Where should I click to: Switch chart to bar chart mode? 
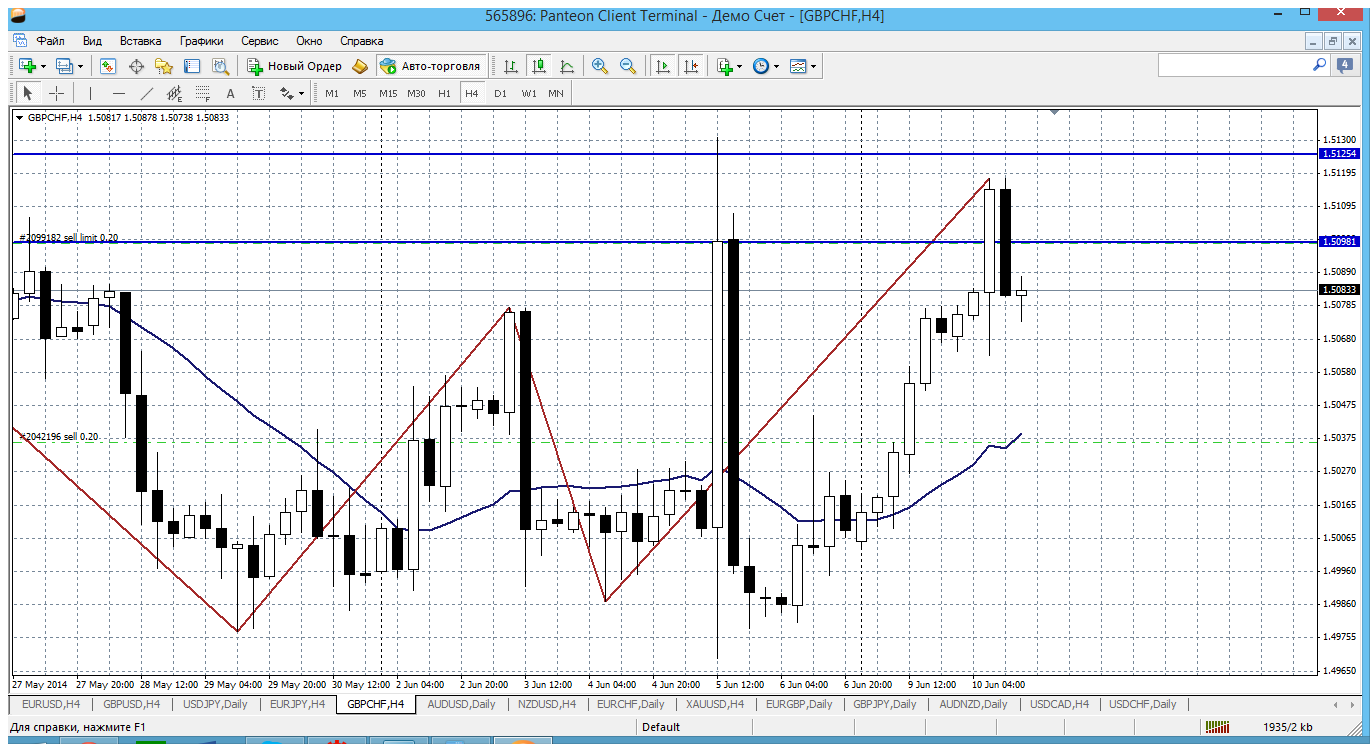(x=511, y=66)
